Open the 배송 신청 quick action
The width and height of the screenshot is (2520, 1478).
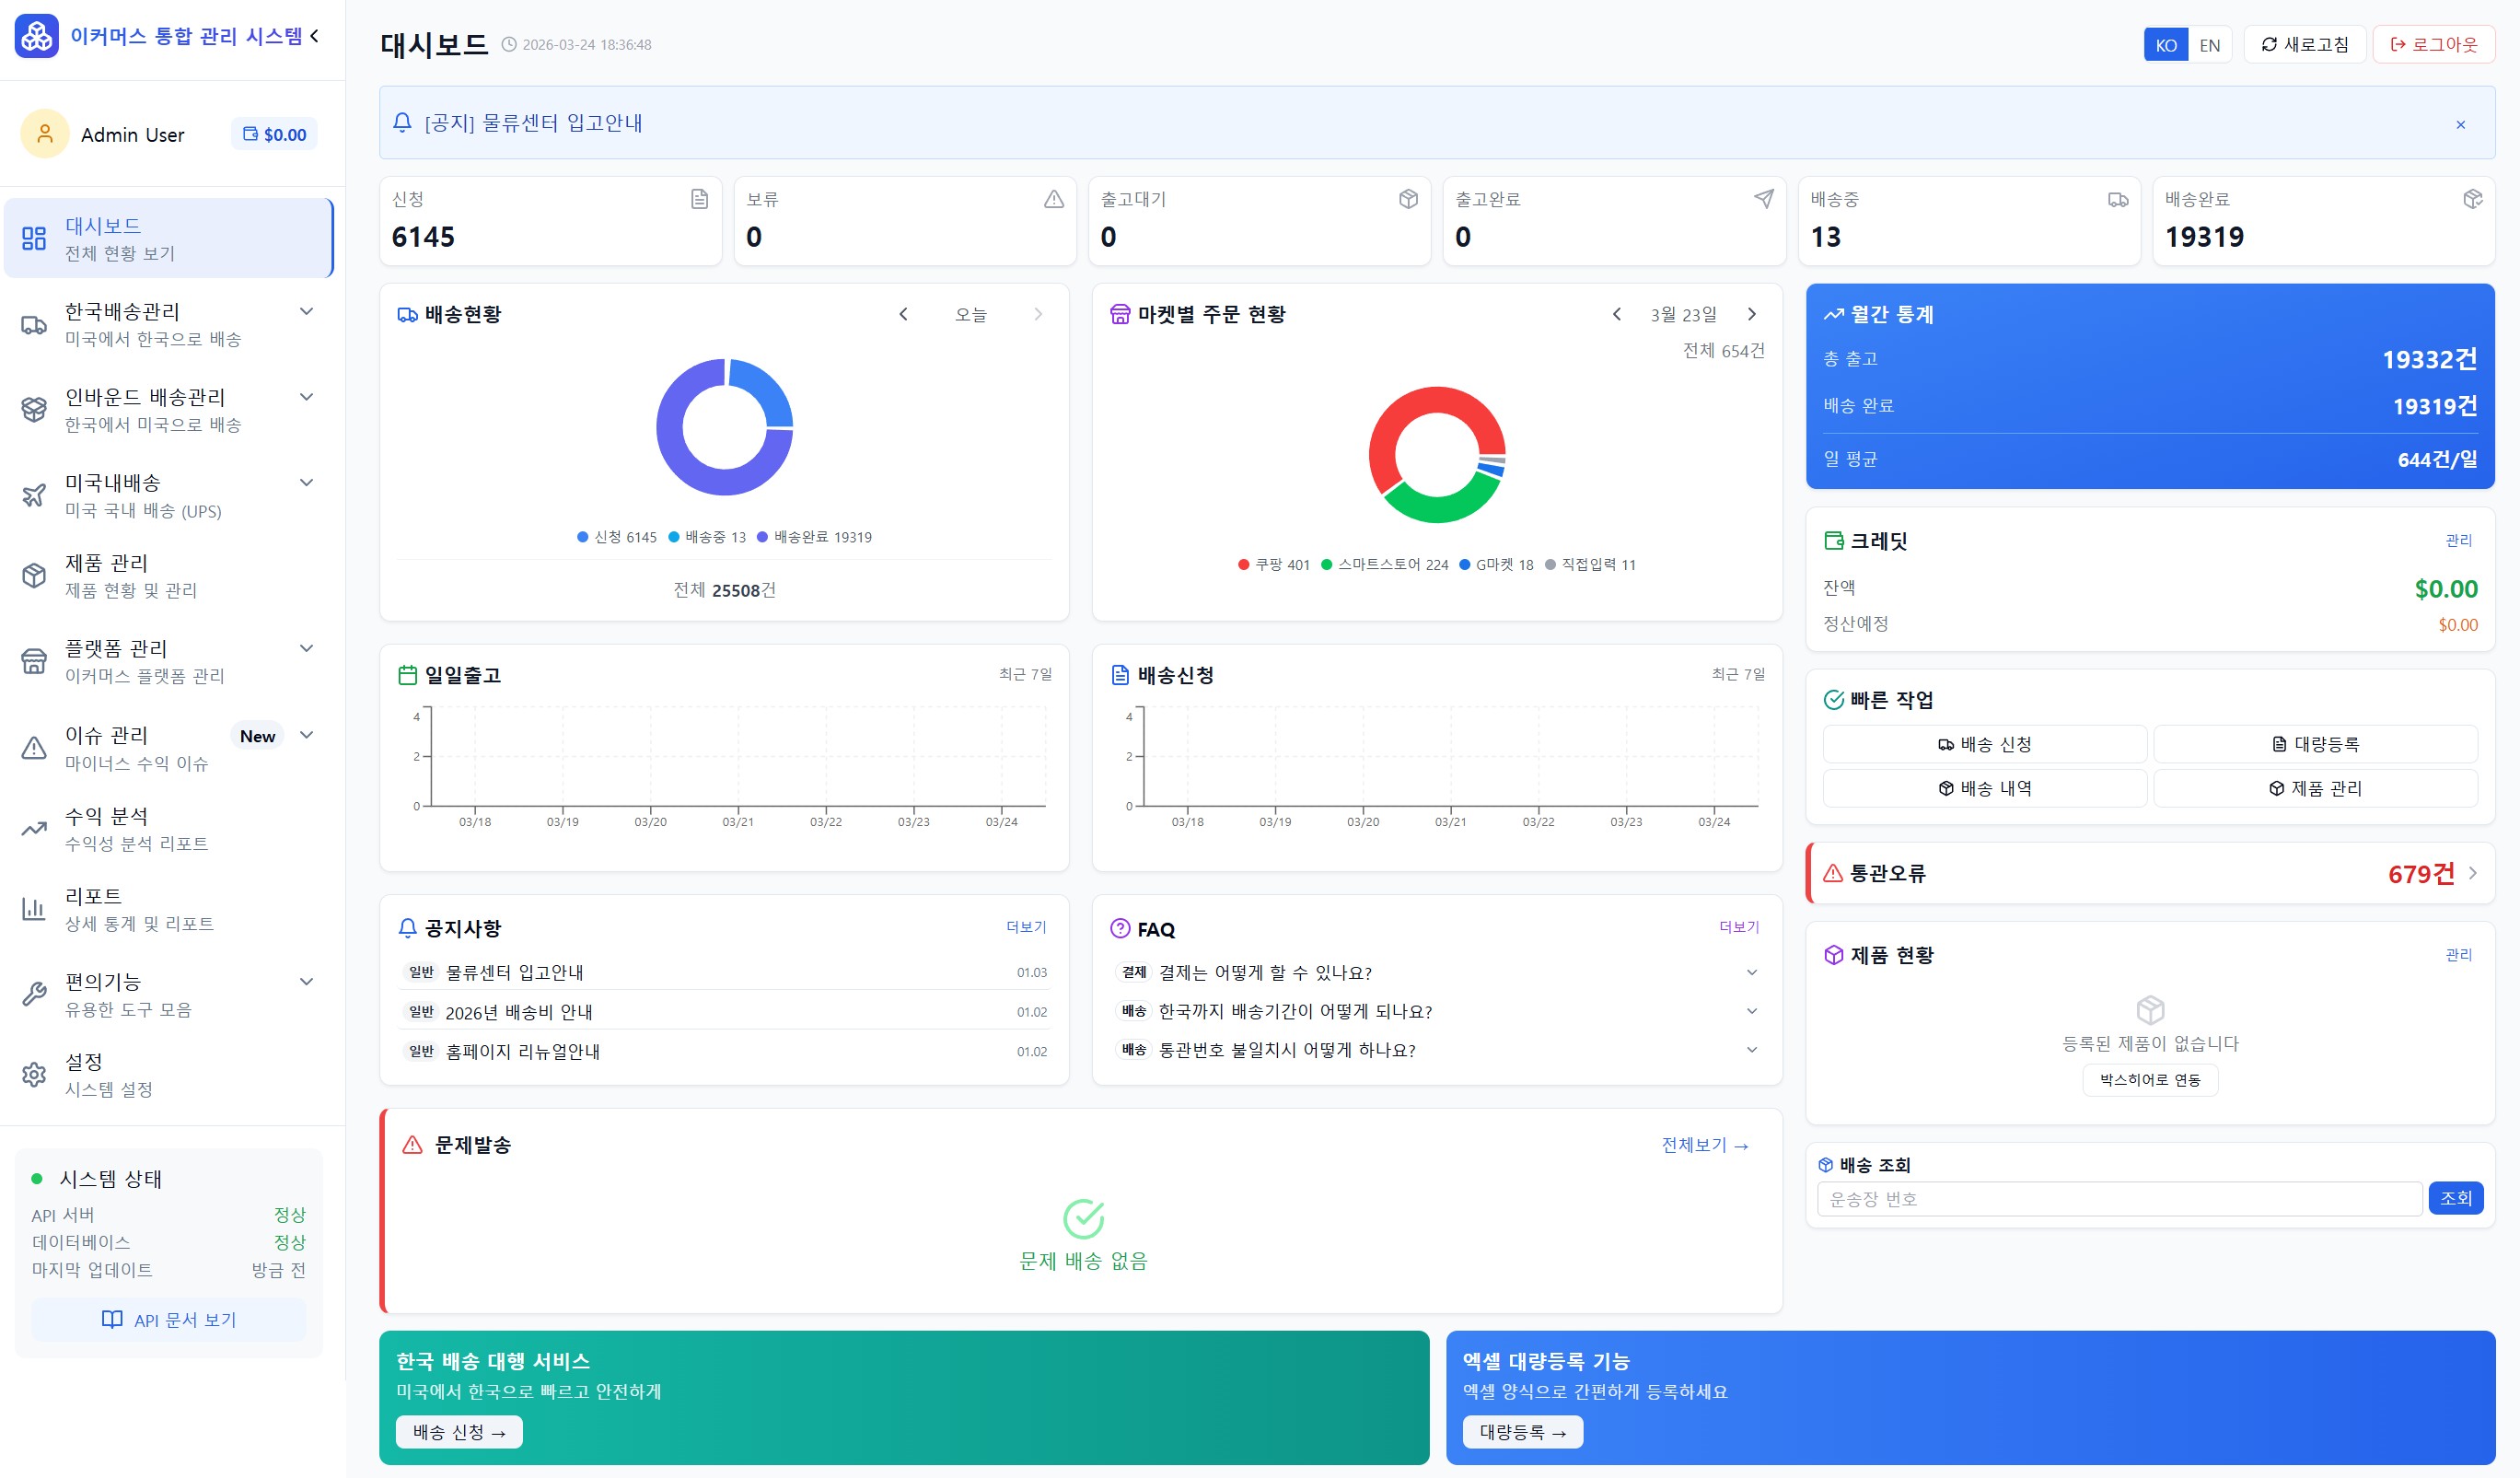pos(1984,743)
